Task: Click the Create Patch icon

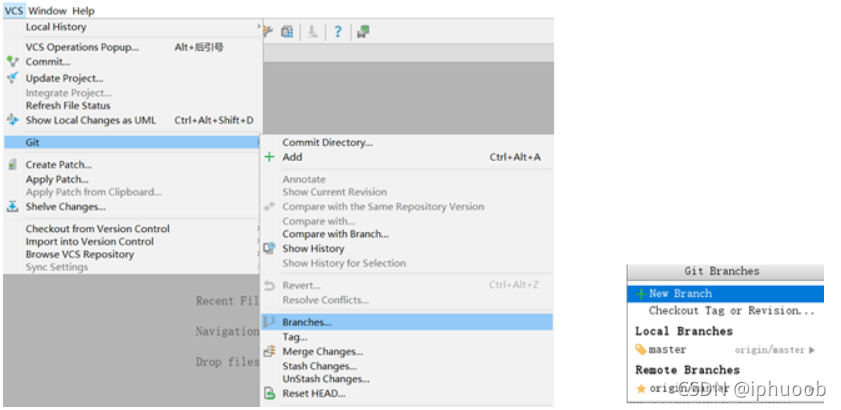Action: [x=12, y=165]
